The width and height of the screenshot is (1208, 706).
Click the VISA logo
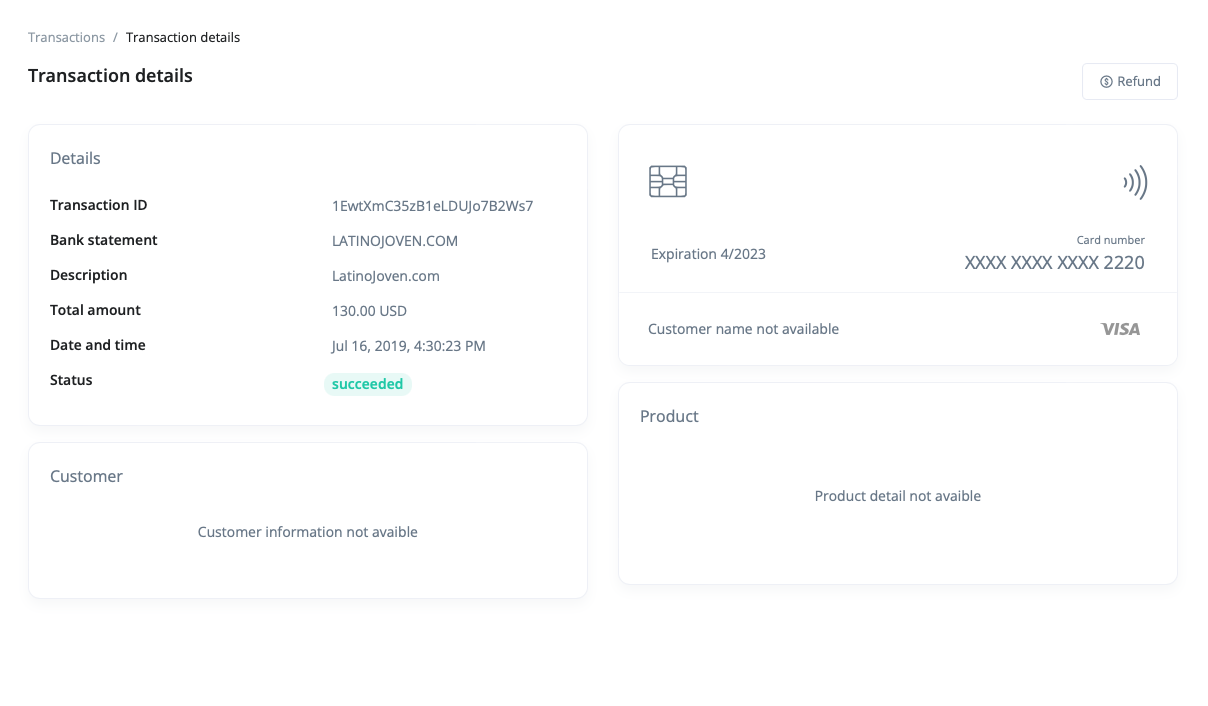tap(1120, 329)
